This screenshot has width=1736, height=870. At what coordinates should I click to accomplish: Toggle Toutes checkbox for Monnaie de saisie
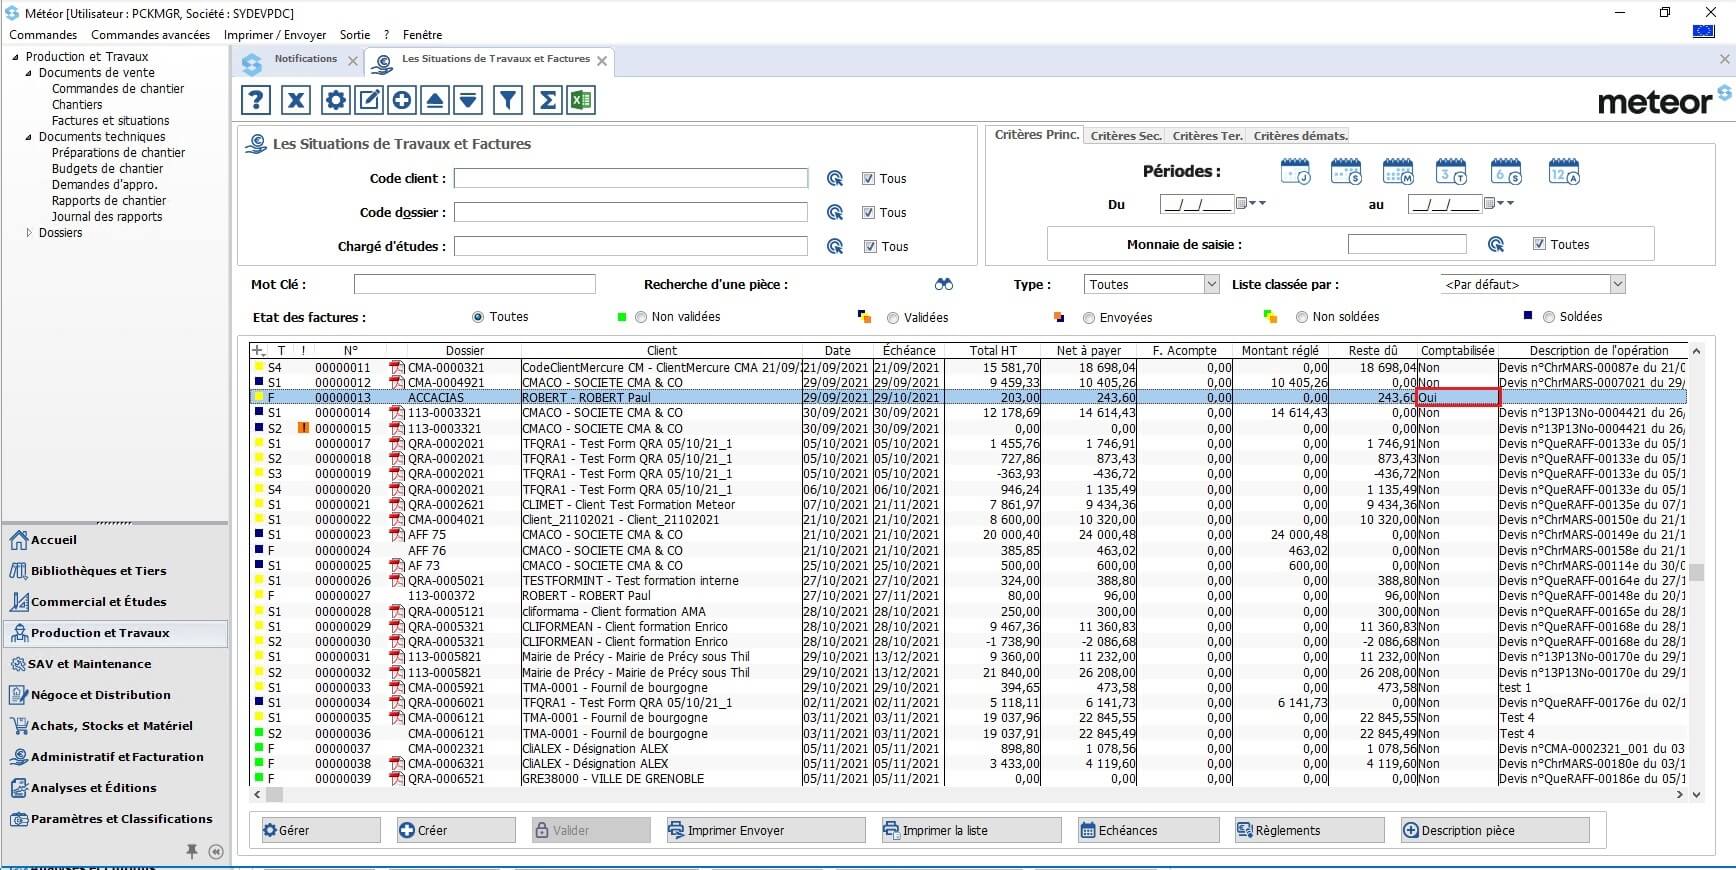point(1539,244)
